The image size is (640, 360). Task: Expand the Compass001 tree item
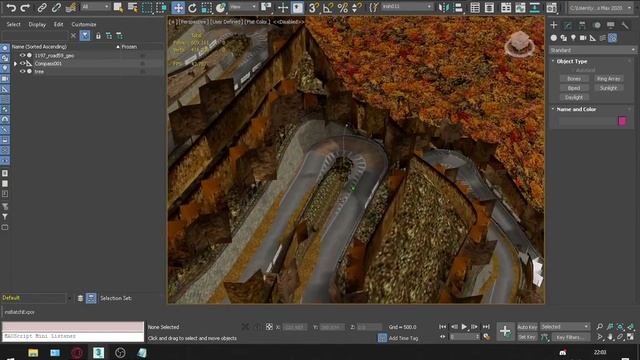point(16,64)
